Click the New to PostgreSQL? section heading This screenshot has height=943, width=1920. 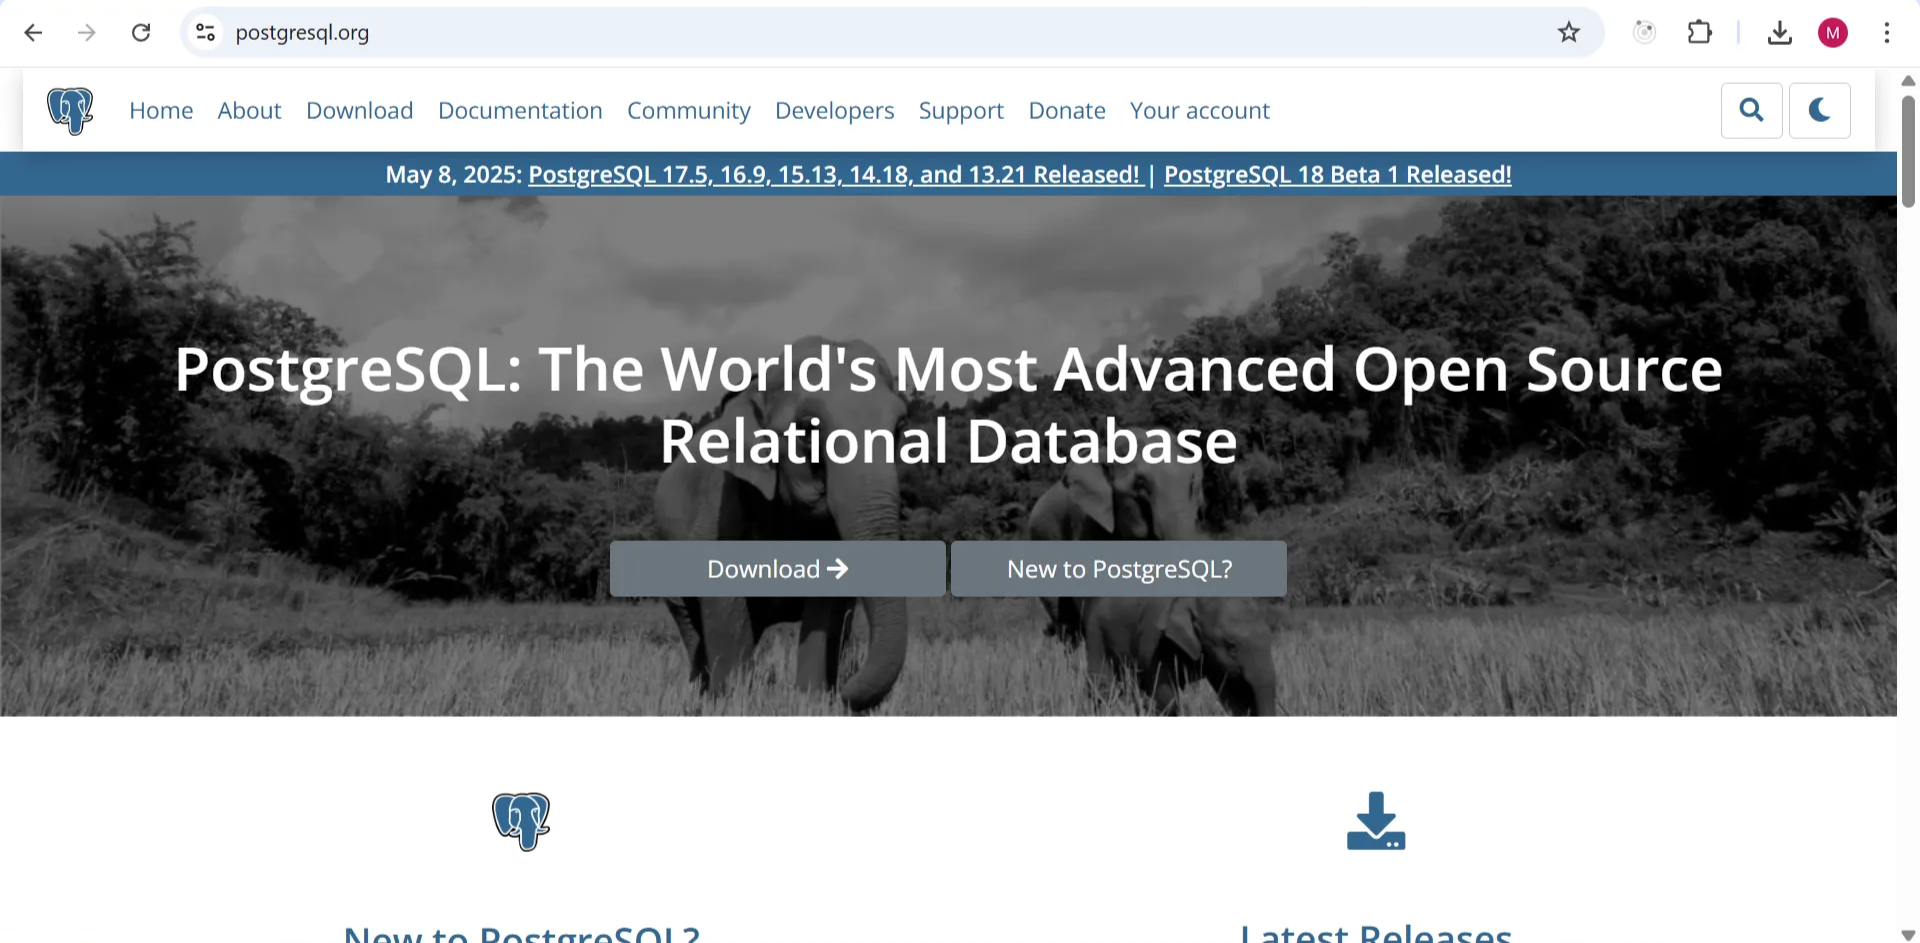tap(521, 934)
